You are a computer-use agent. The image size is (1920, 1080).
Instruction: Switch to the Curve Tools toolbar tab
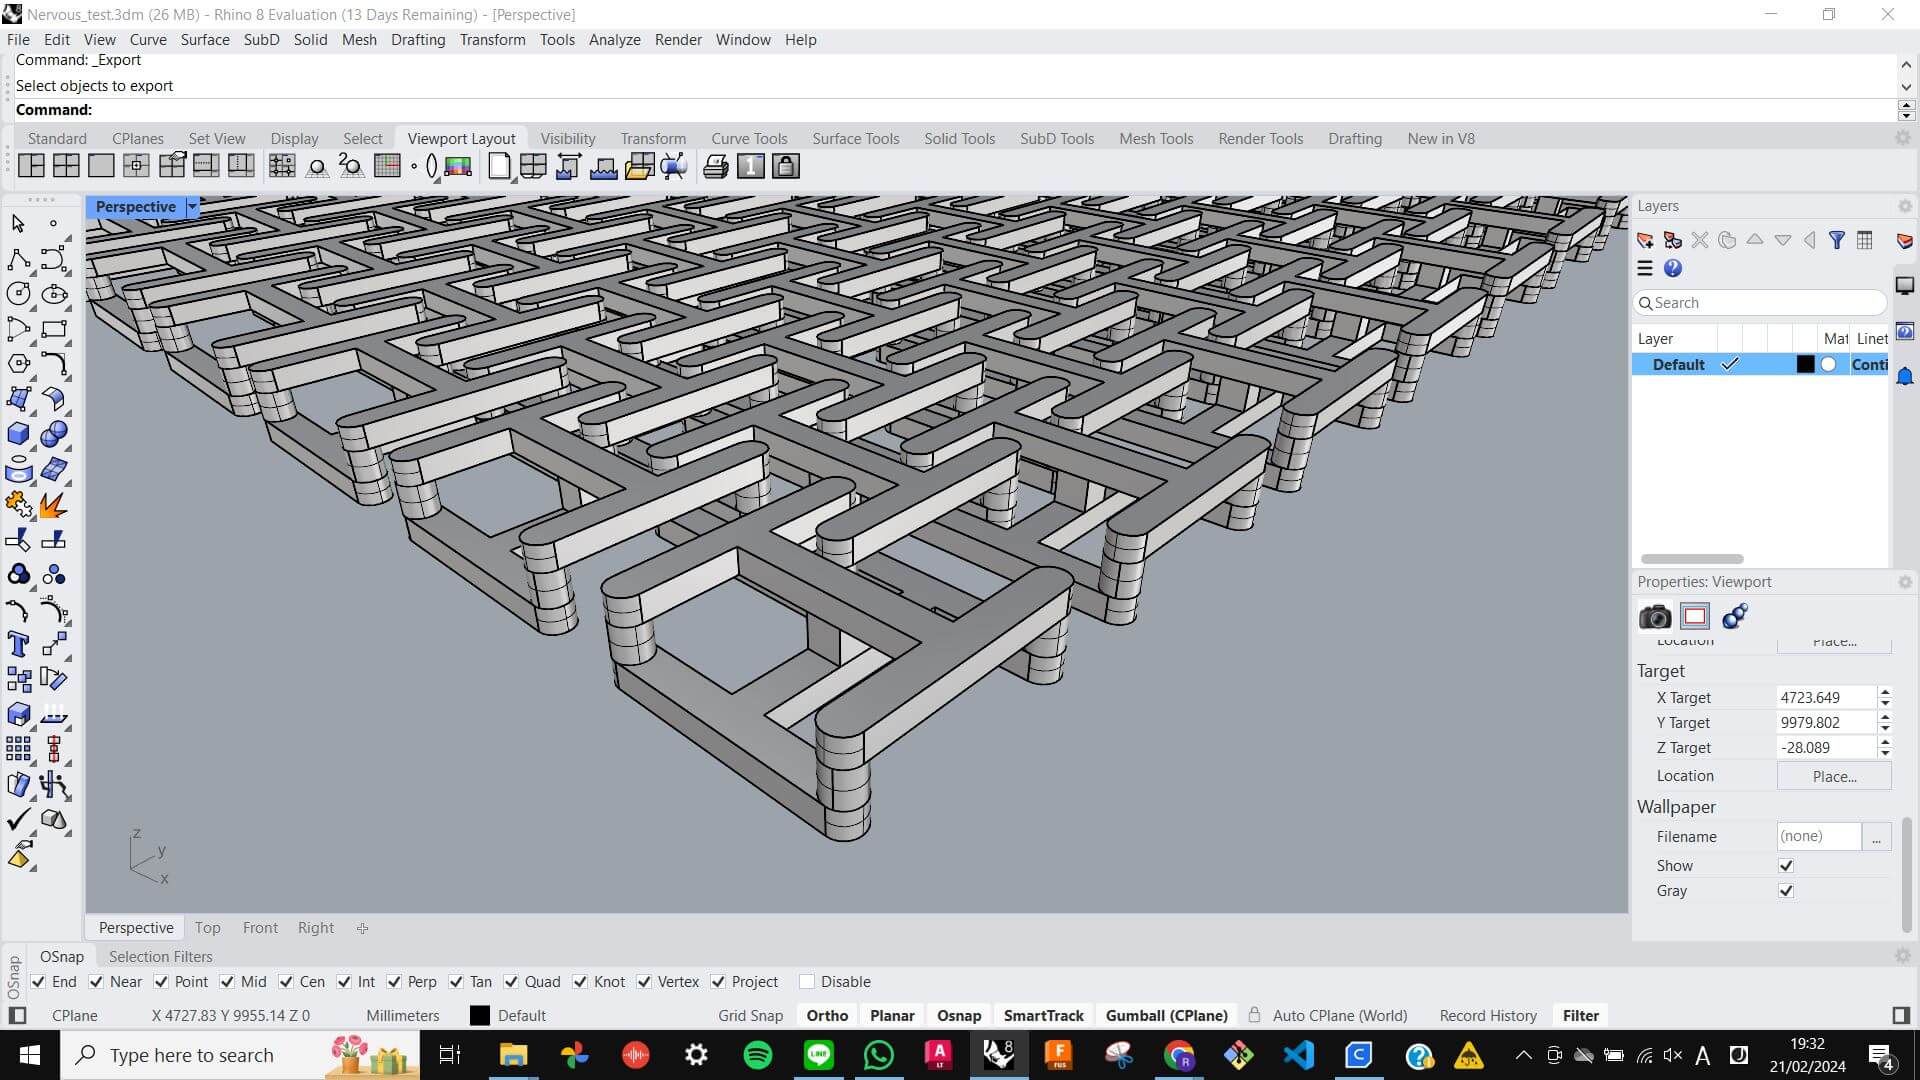[x=749, y=139]
